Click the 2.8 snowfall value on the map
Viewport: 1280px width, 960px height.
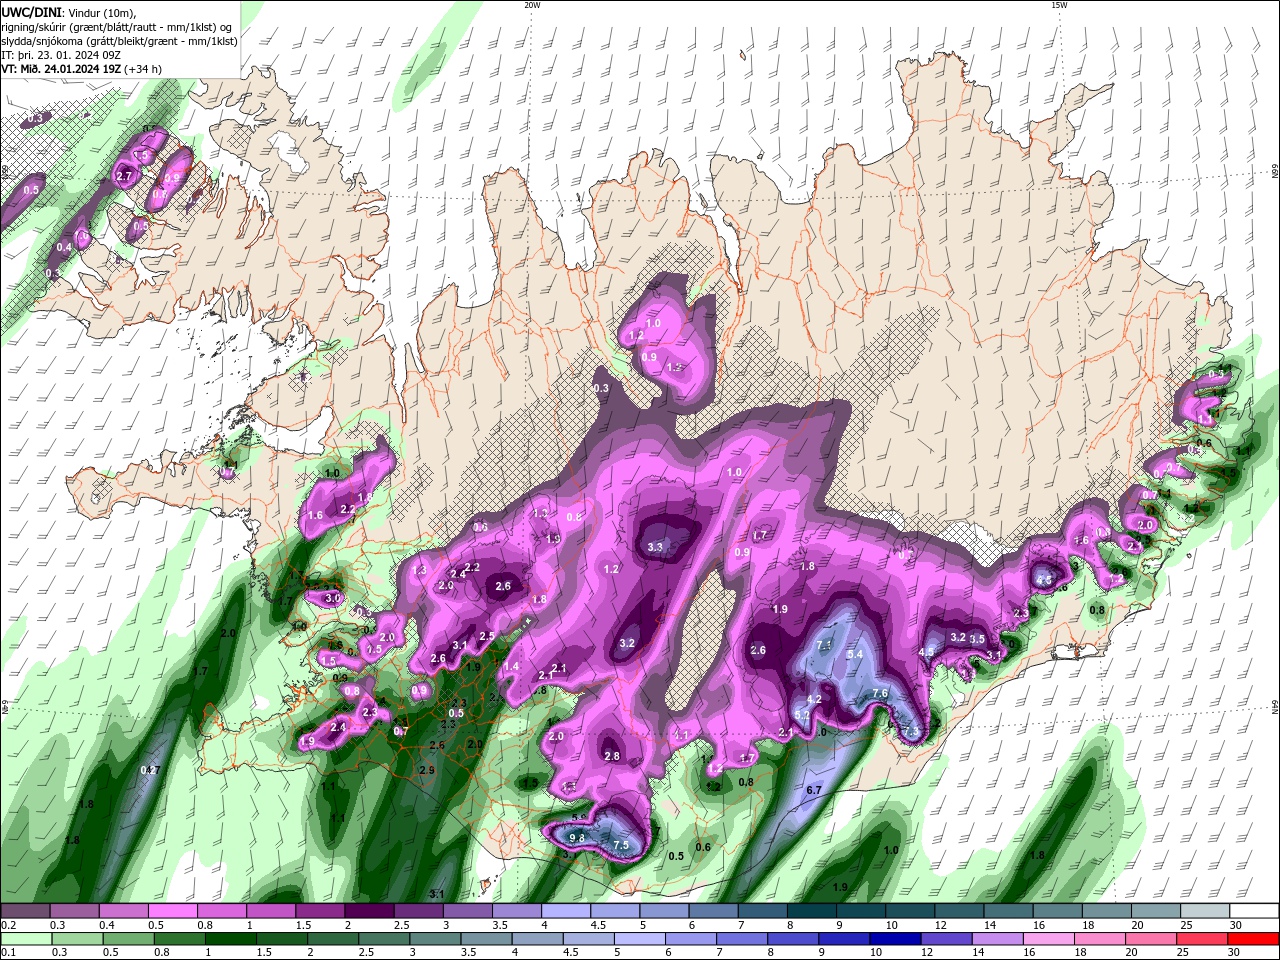[x=612, y=756]
